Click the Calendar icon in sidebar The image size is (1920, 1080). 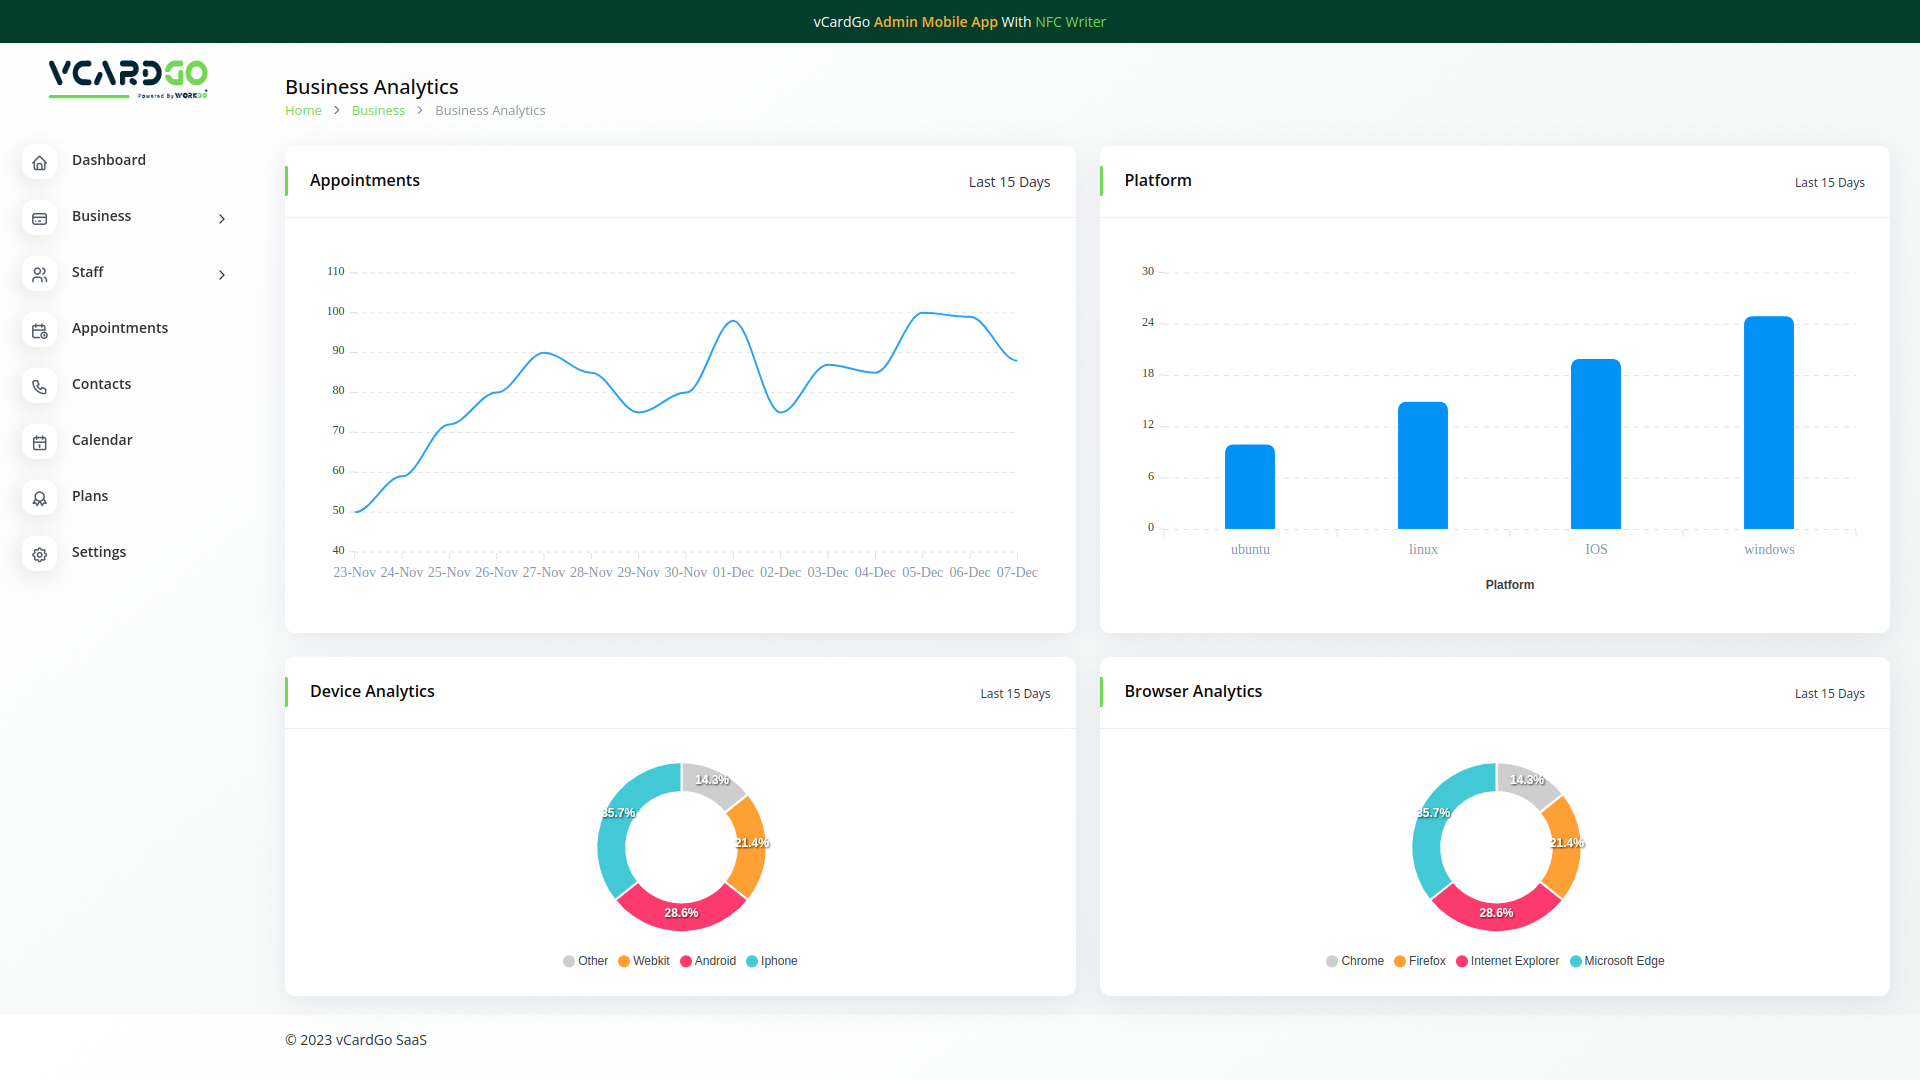click(40, 442)
